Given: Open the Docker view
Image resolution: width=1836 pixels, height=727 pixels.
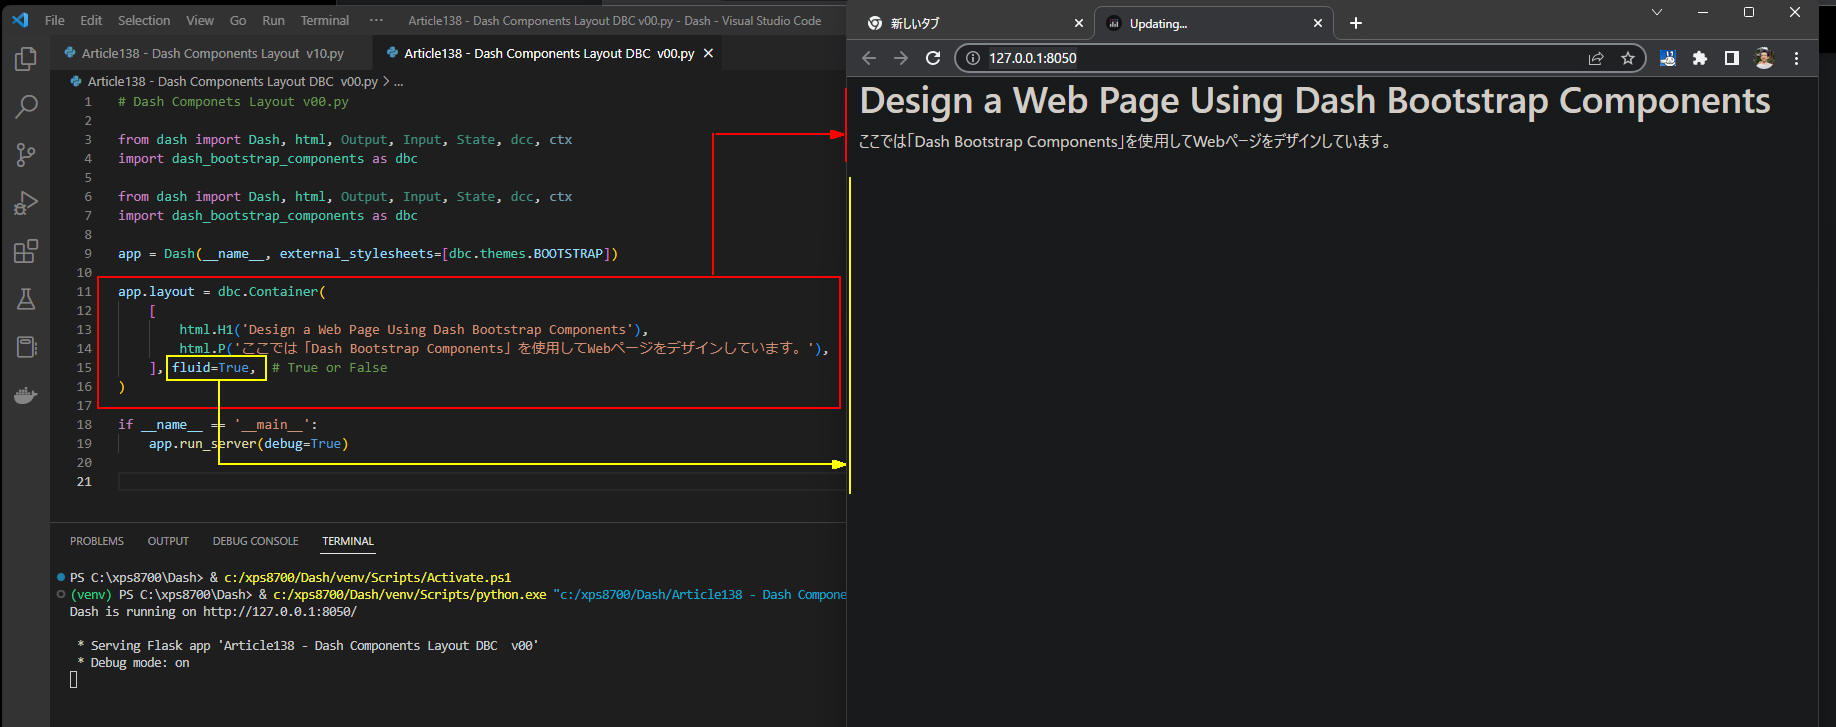Looking at the screenshot, I should tap(26, 395).
